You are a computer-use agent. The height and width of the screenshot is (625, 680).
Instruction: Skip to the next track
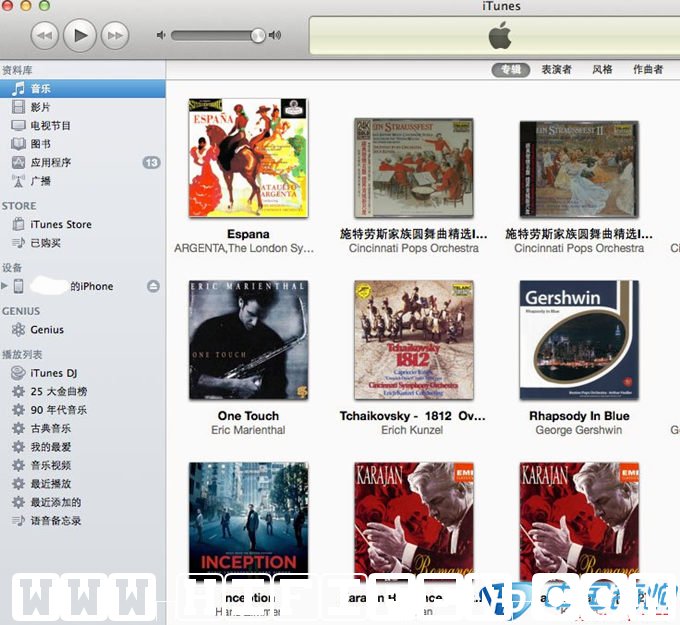click(115, 36)
